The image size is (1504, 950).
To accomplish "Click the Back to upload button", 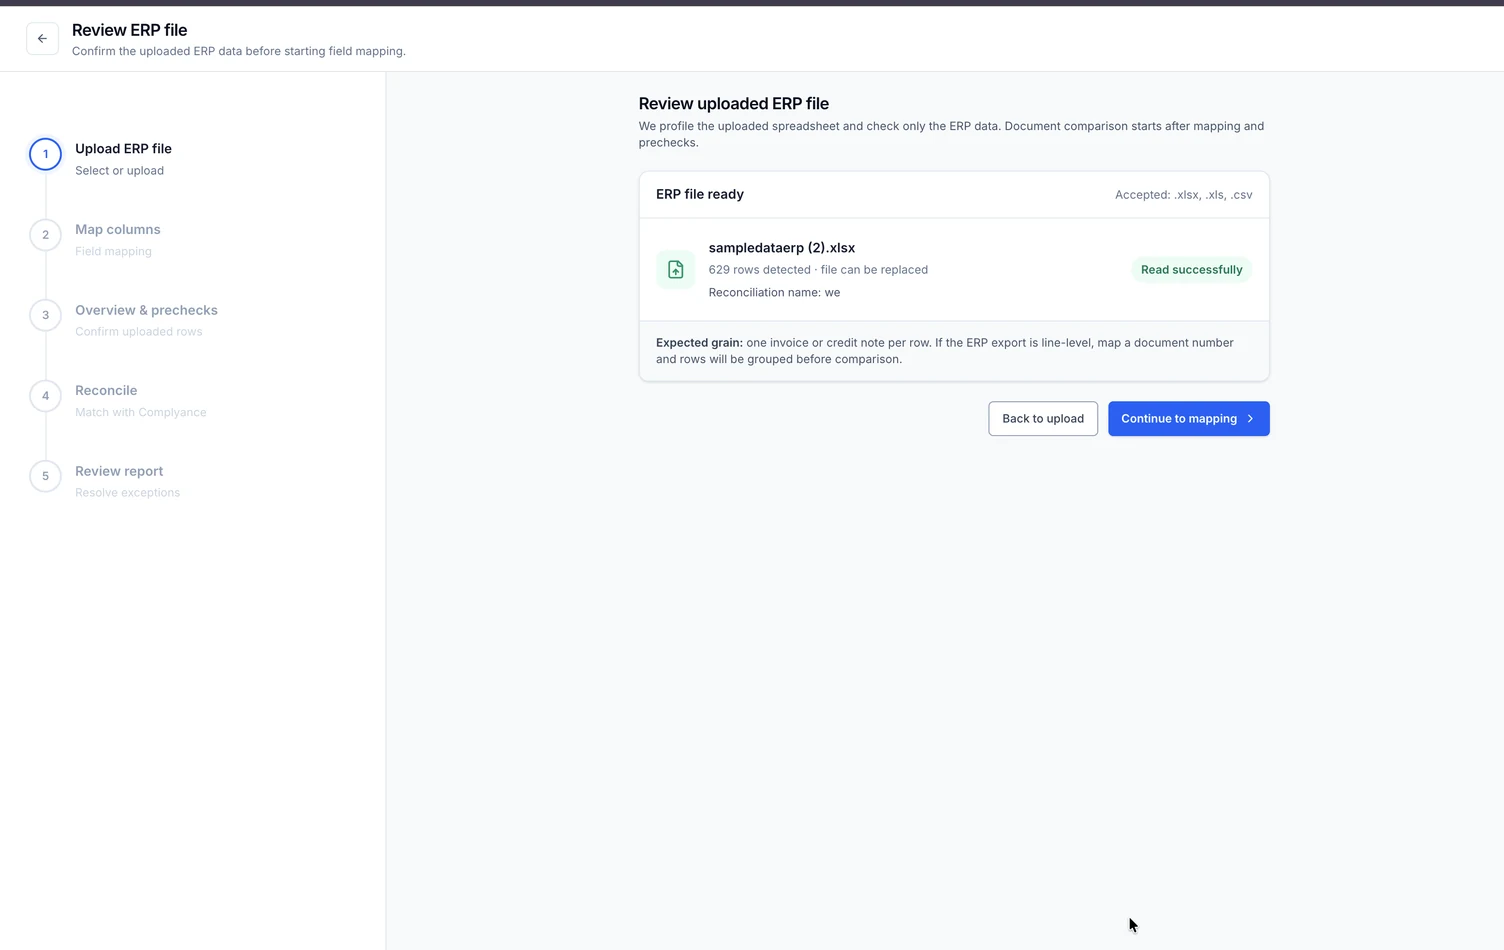I will 1043,419.
